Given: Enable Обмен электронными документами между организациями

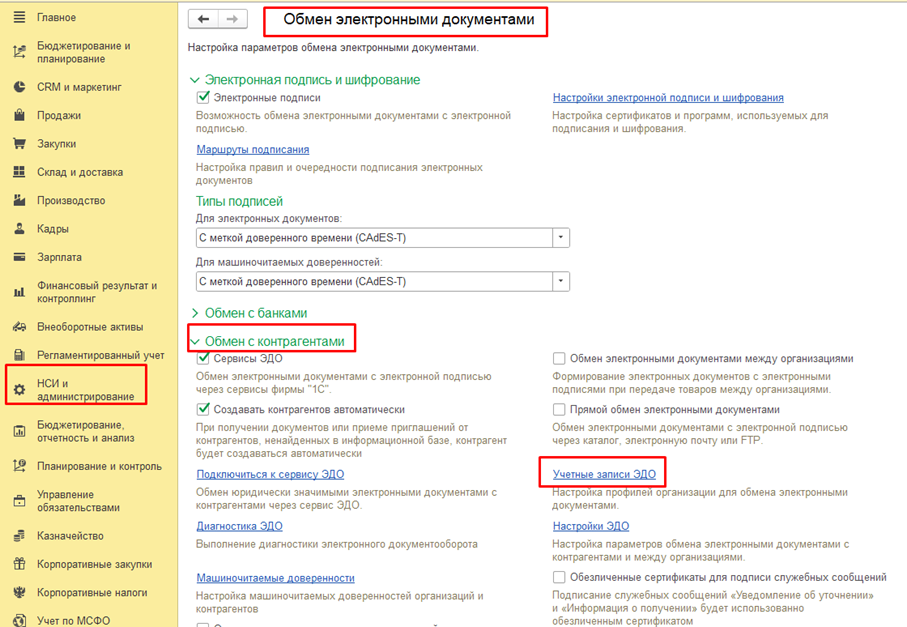Looking at the screenshot, I should (x=559, y=359).
